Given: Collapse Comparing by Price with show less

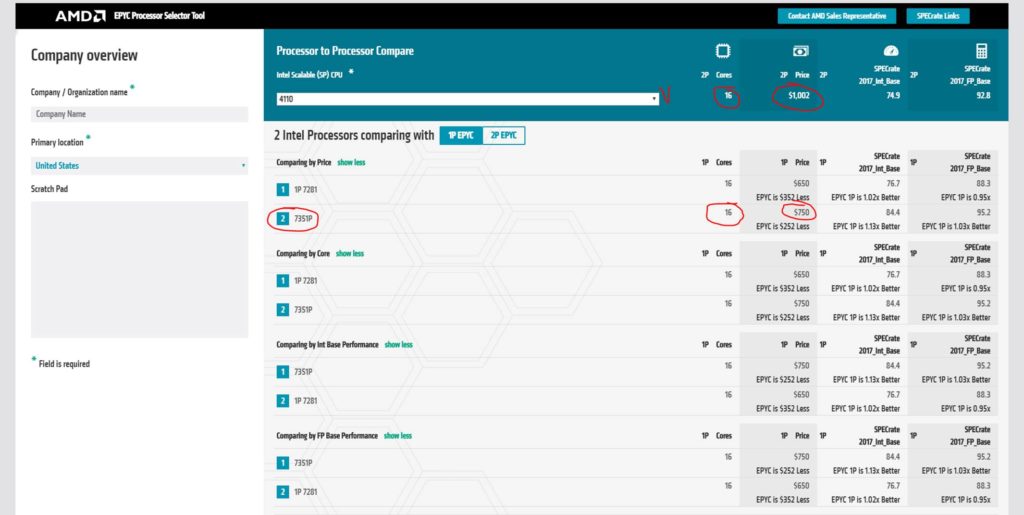Looking at the screenshot, I should tap(351, 163).
